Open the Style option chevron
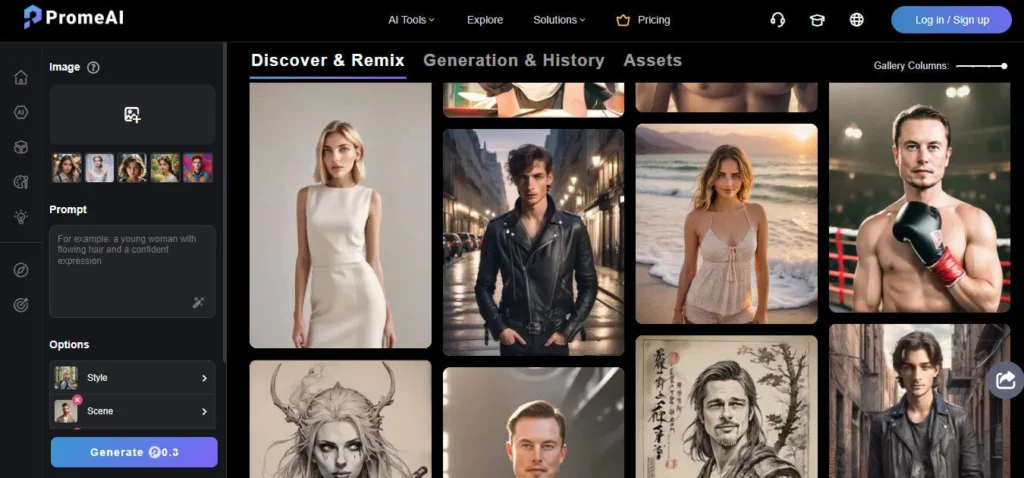This screenshot has height=478, width=1024. 204,378
